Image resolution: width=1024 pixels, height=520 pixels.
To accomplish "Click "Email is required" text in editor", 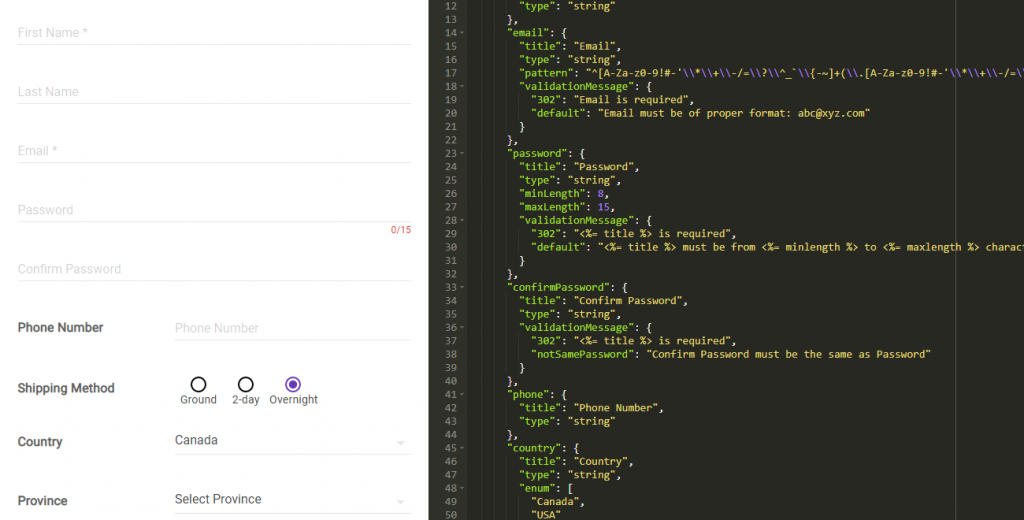I will 631,100.
